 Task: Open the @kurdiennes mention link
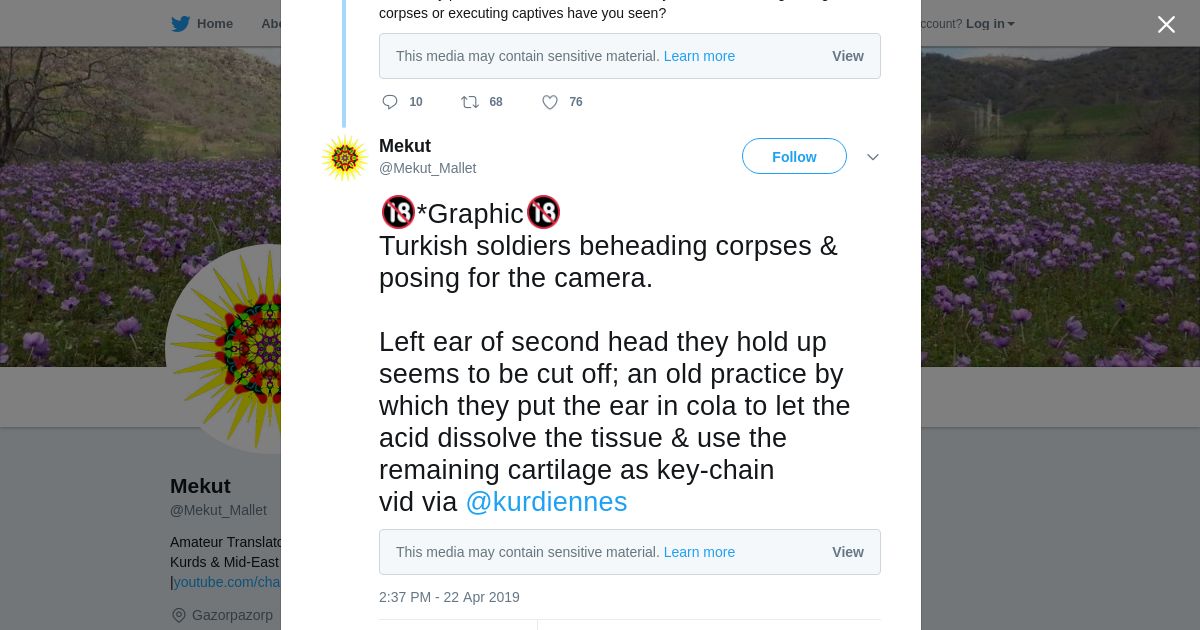coord(546,502)
